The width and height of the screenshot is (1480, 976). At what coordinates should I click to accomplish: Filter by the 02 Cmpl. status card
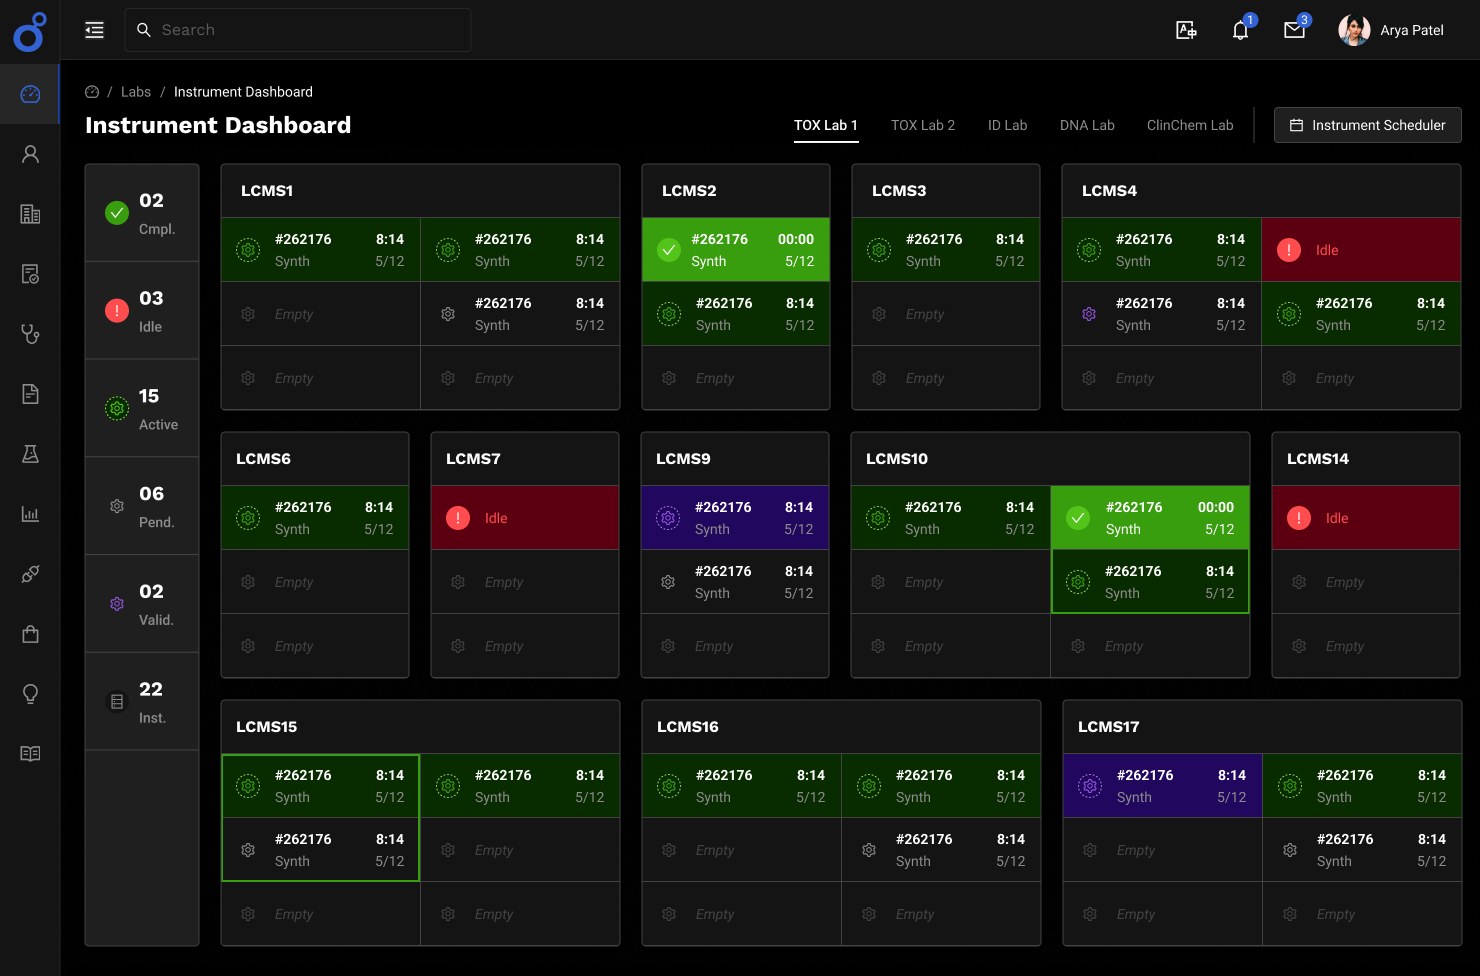click(142, 213)
